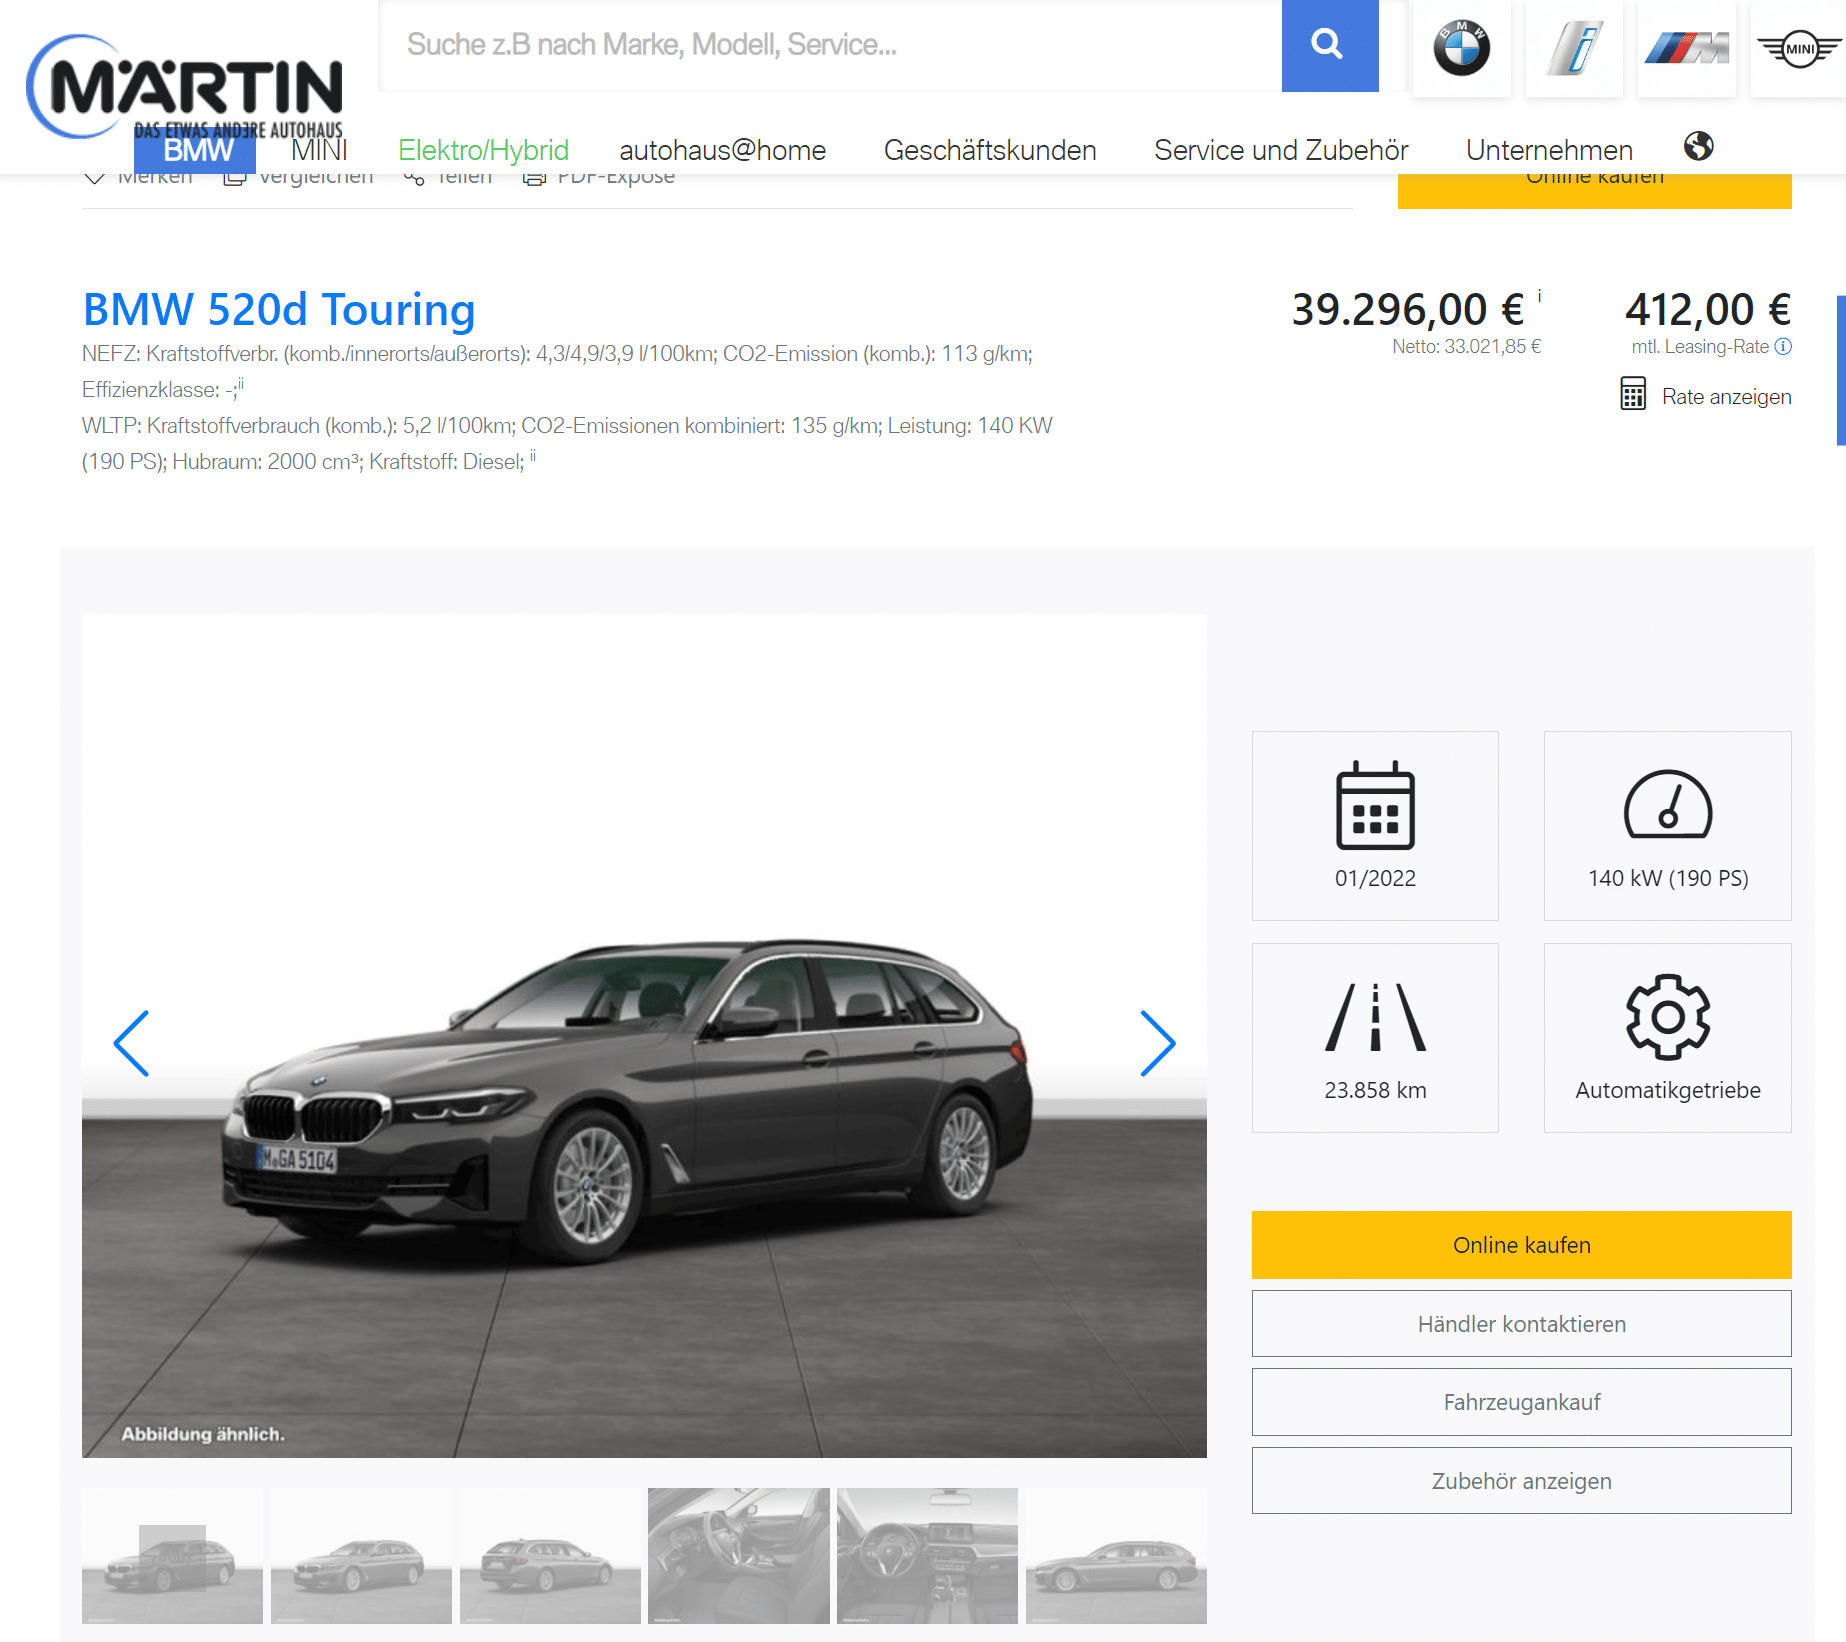Image resolution: width=1846 pixels, height=1642 pixels.
Task: Click the price info superscript icon
Action: [1539, 296]
